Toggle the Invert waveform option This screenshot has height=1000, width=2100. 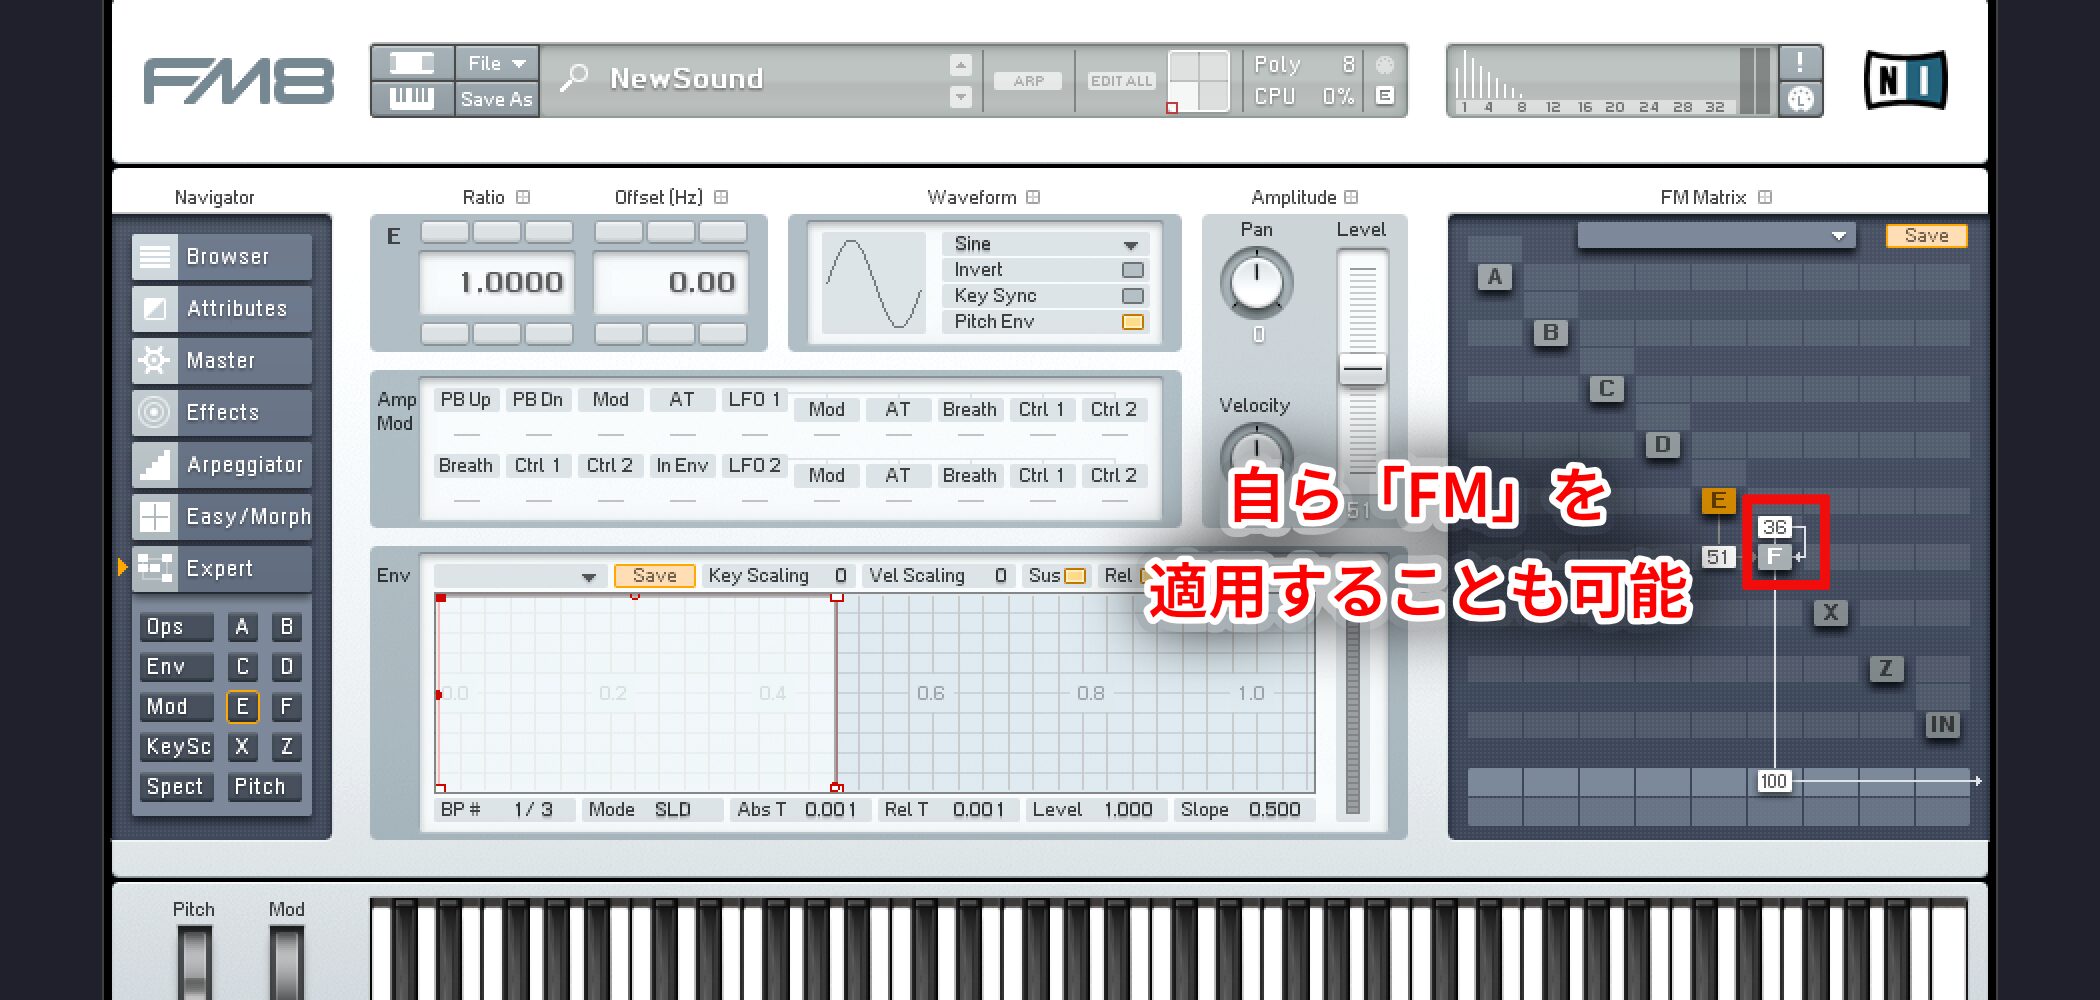1133,270
